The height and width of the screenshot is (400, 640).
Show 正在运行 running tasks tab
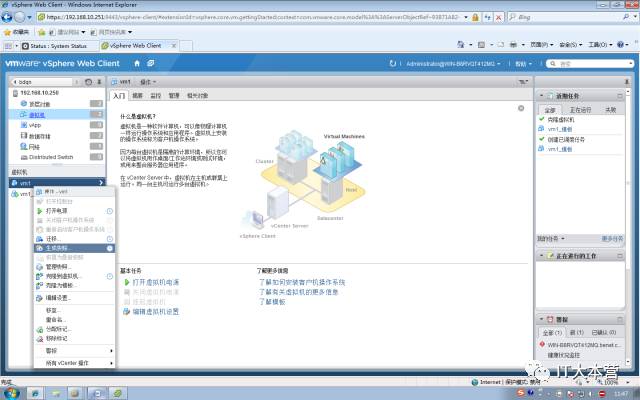[580, 110]
